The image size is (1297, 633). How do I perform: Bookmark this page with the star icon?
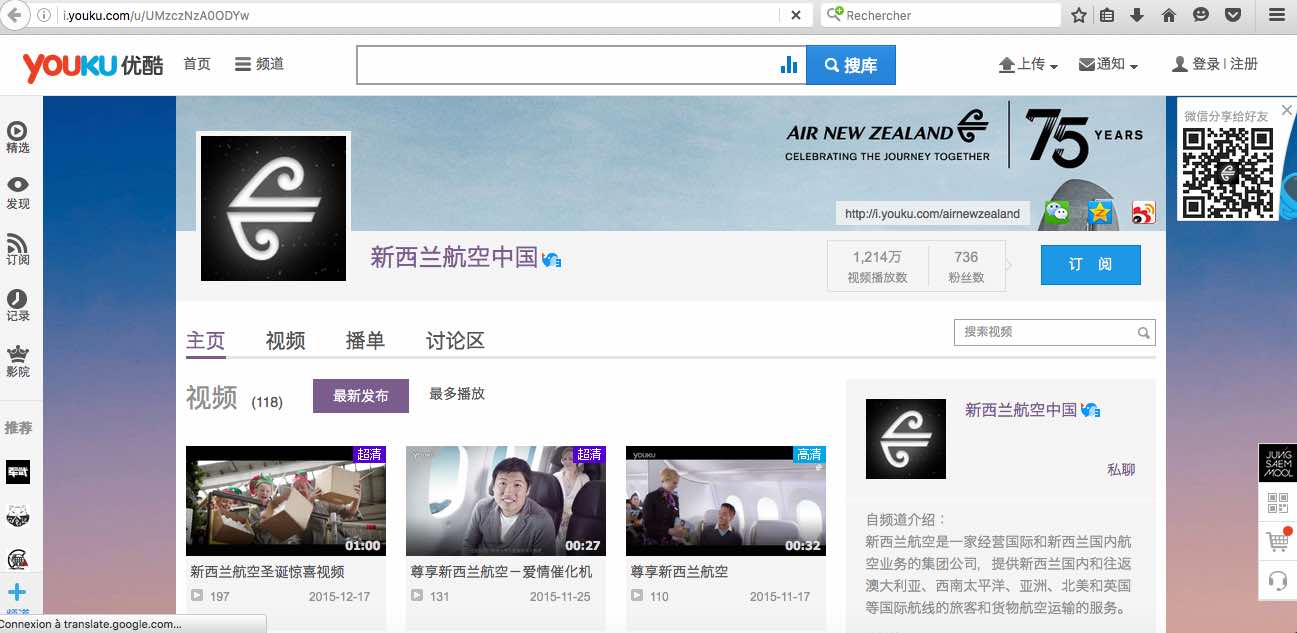coord(1079,15)
